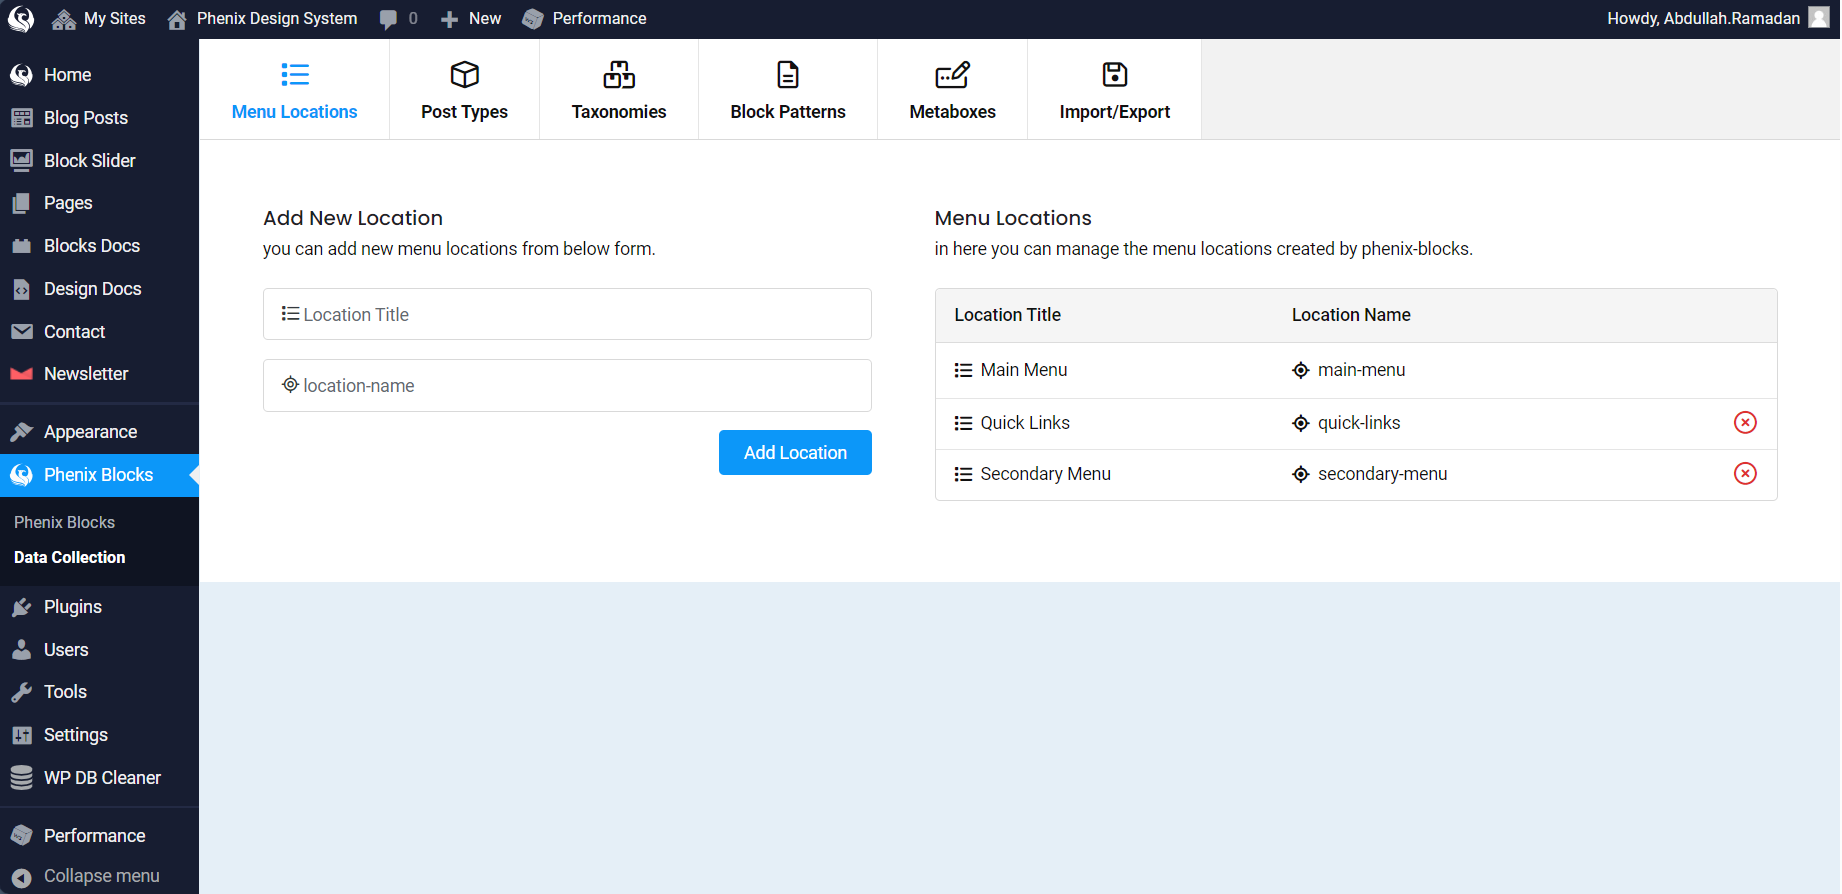Click the Tools wrench icon
The image size is (1842, 894).
point(21,692)
